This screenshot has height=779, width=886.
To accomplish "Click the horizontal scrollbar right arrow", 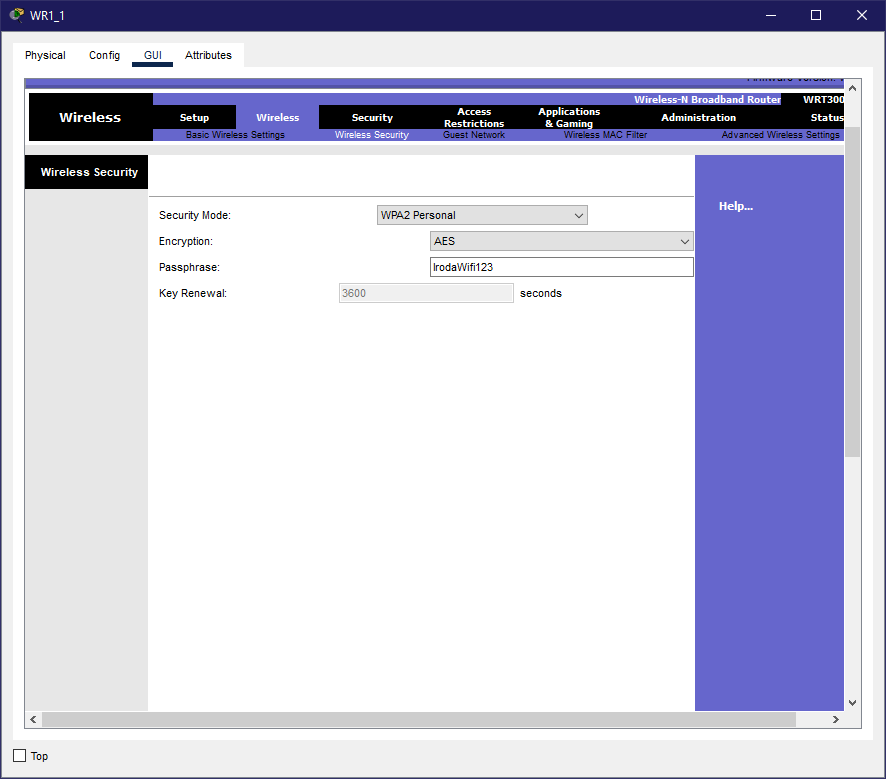I will (x=836, y=720).
